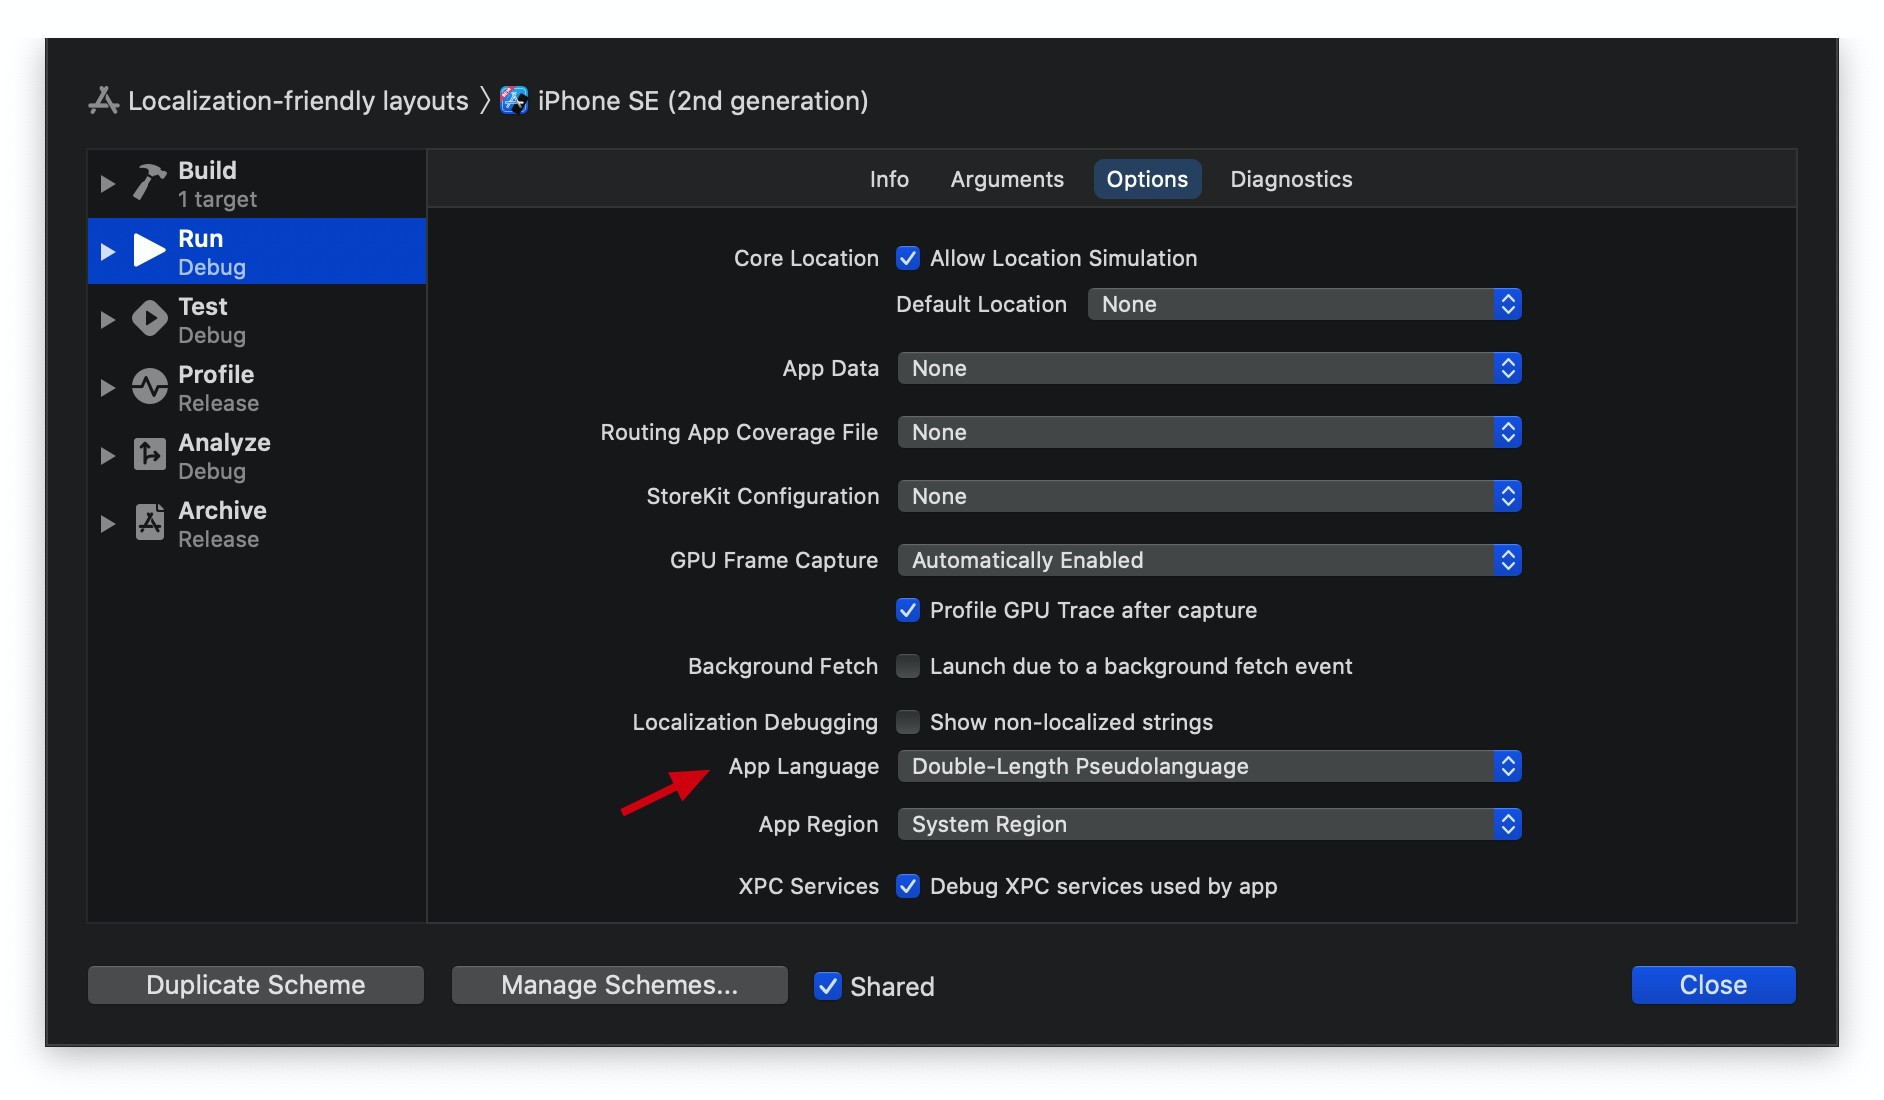Image resolution: width=1884 pixels, height=1100 pixels.
Task: Click the Localization-friendly layouts scheme icon
Action: [x=104, y=101]
